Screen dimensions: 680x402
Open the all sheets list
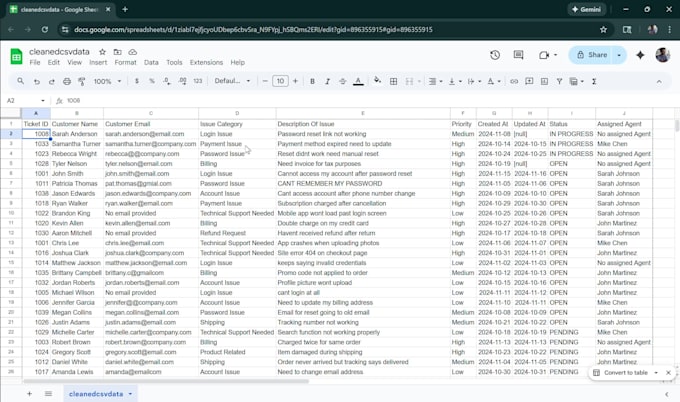48,394
